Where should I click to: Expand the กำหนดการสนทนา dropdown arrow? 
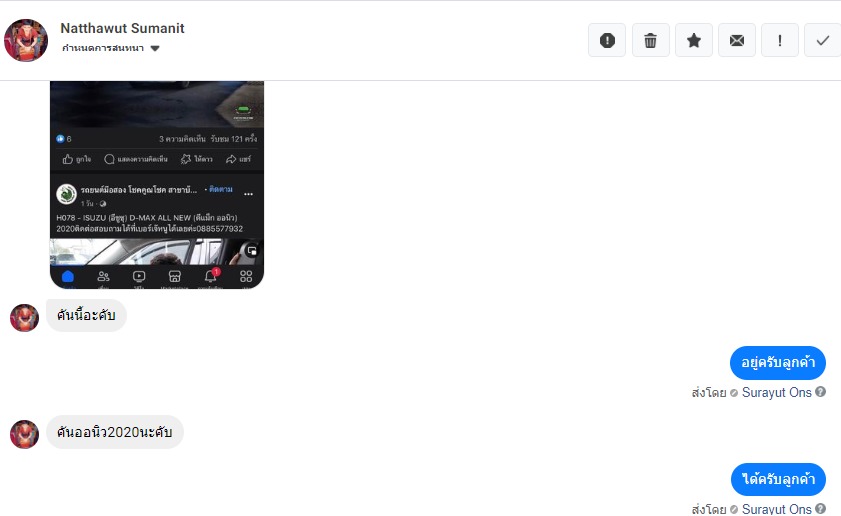155,48
